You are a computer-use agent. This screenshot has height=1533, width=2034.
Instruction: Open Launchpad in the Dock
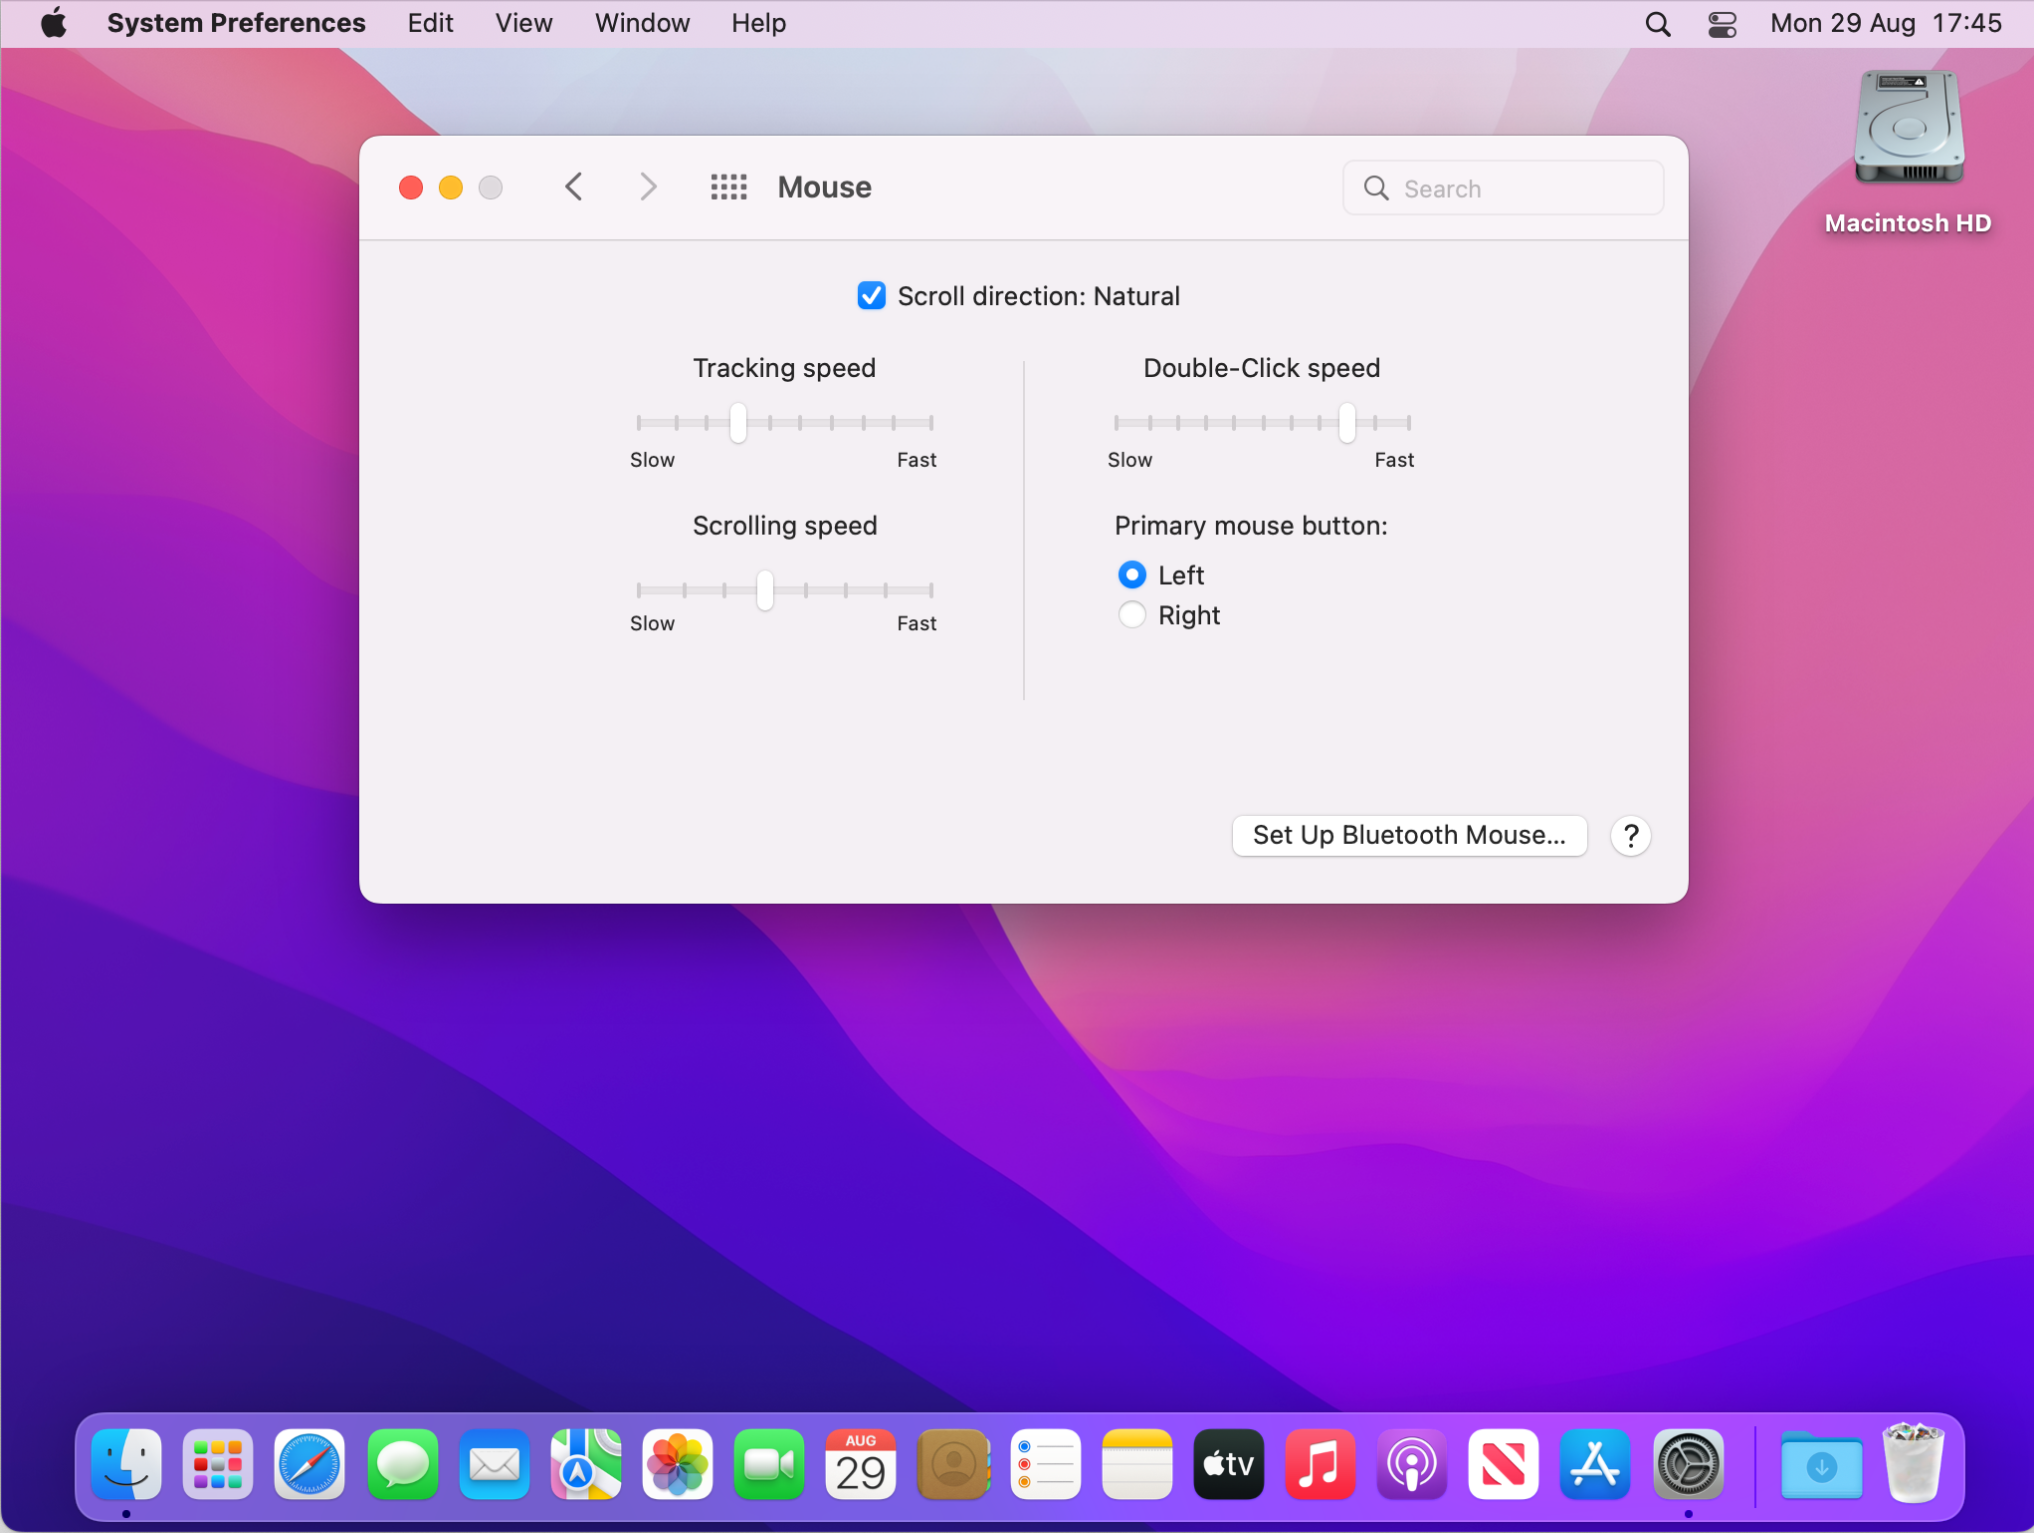click(218, 1465)
